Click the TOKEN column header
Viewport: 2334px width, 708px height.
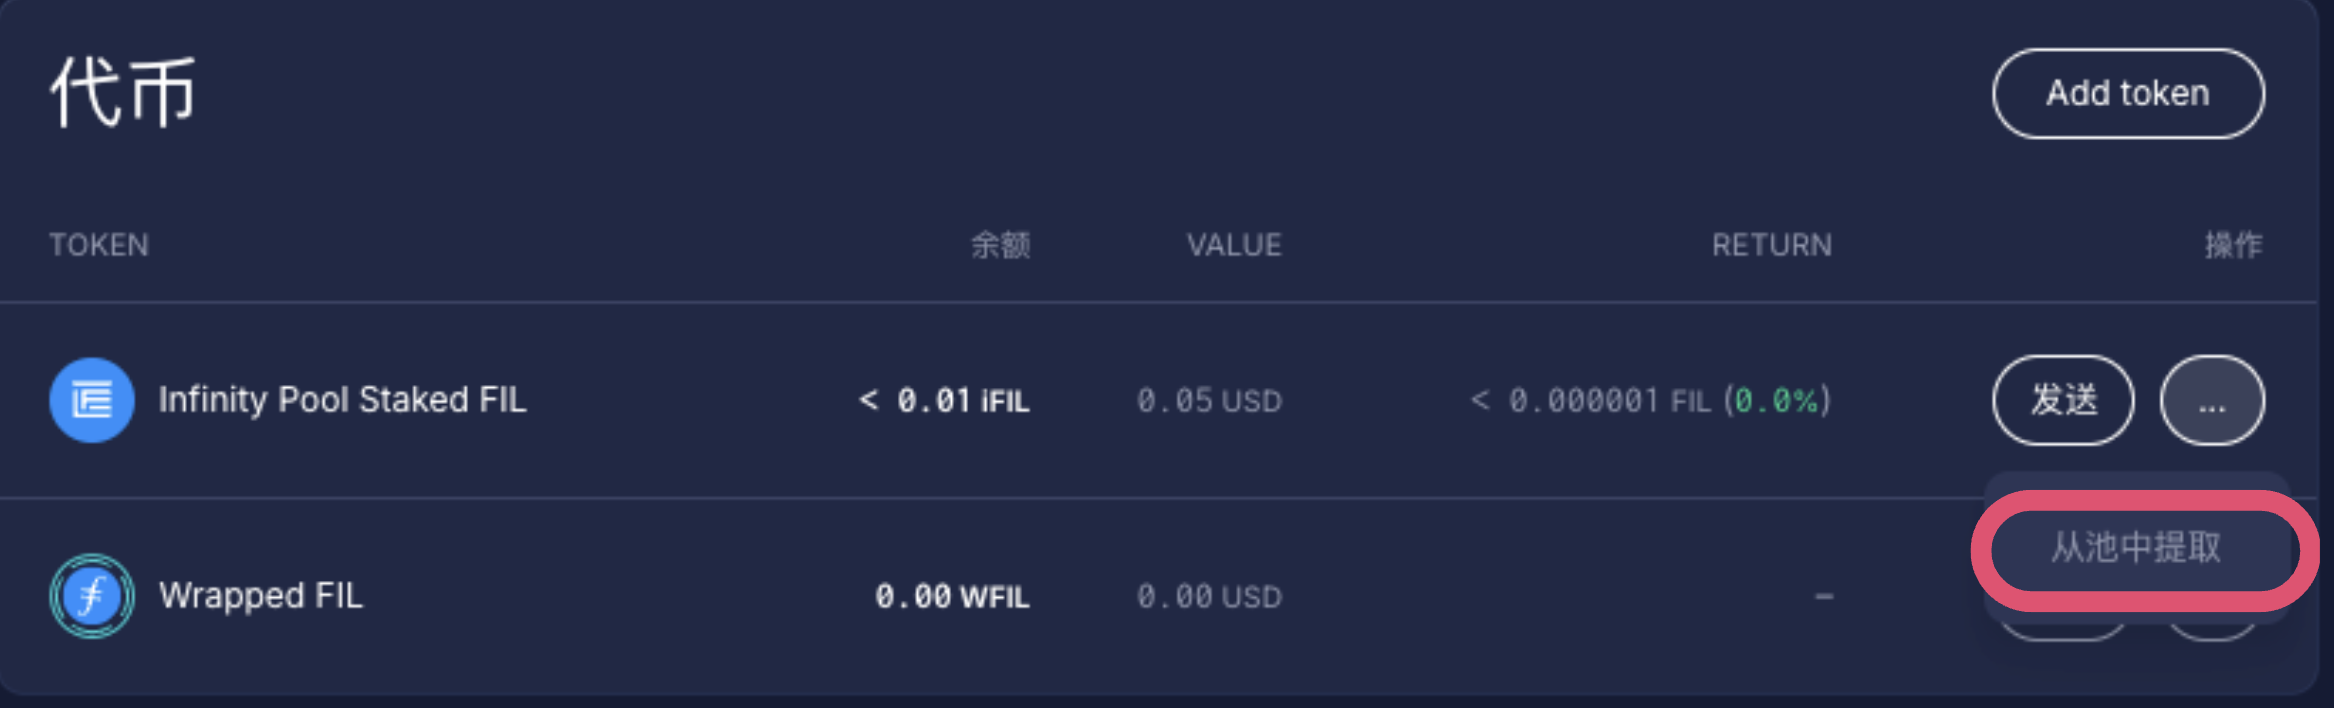tap(98, 245)
